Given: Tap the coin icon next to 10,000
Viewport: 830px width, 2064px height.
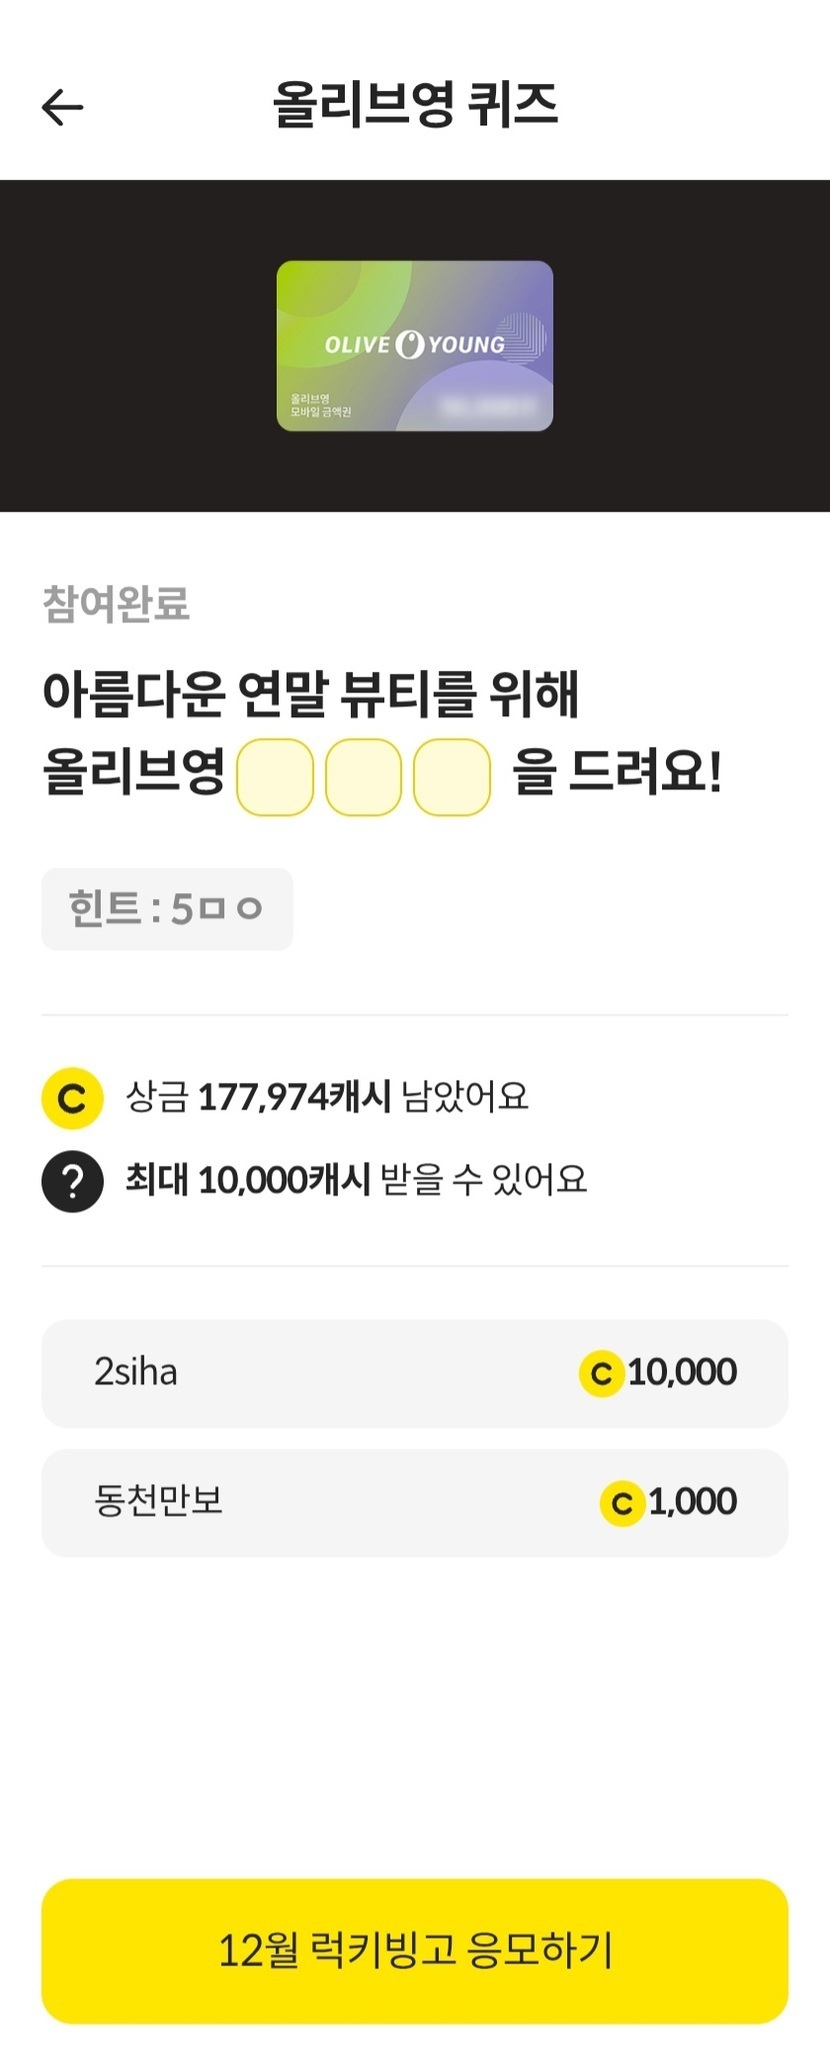Looking at the screenshot, I should 601,1374.
